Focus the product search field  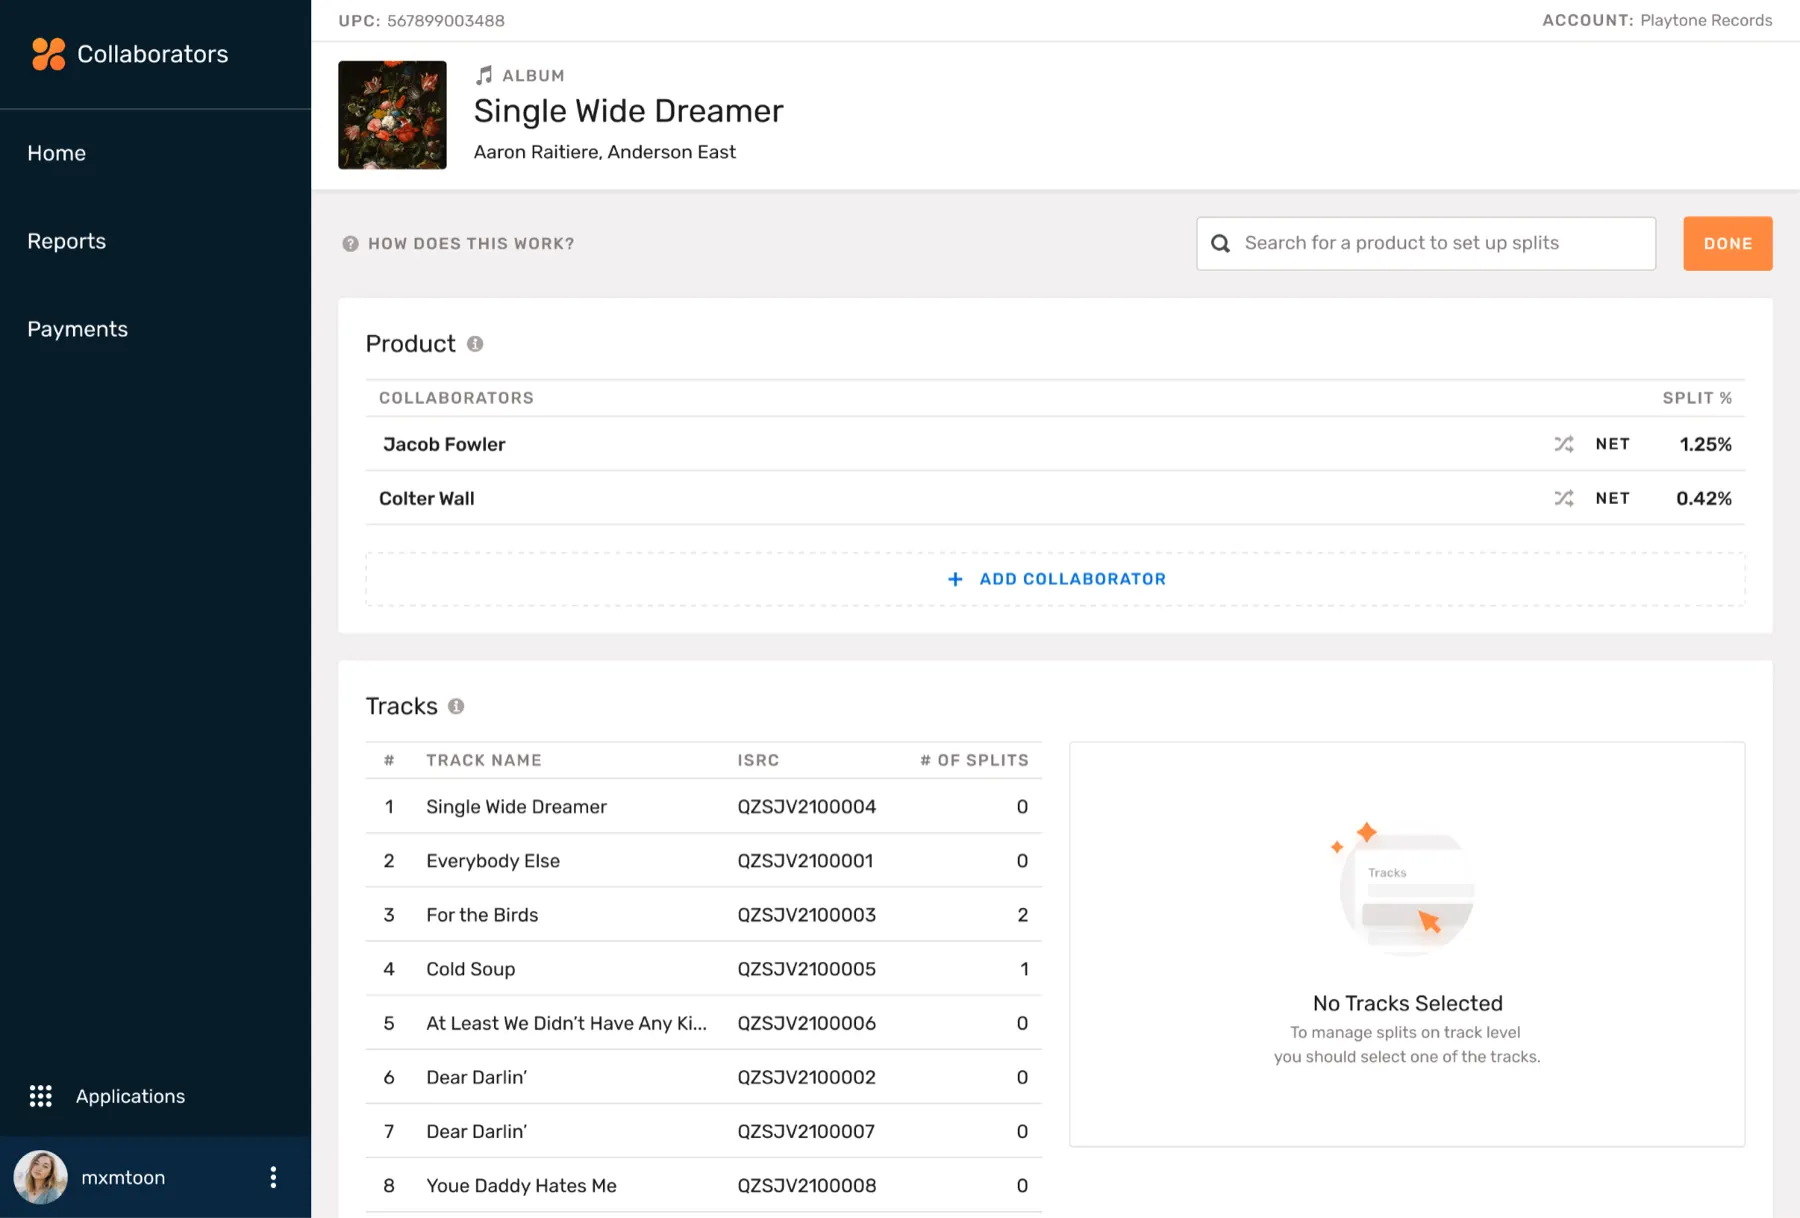pyautogui.click(x=1426, y=243)
